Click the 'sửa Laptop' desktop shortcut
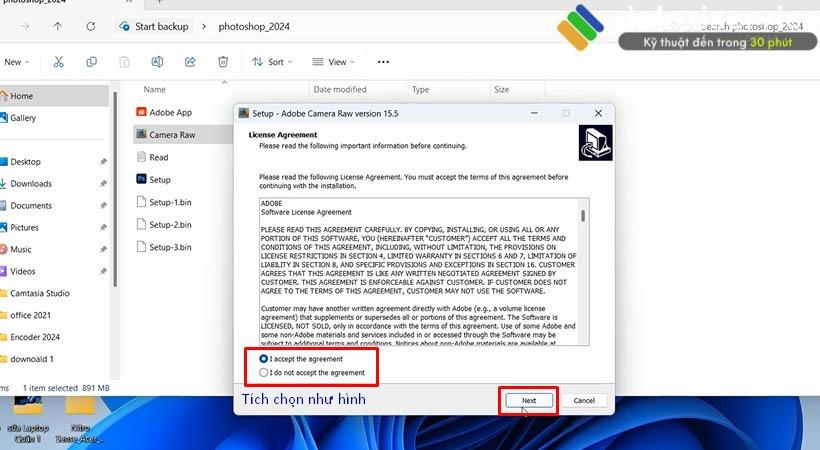 coord(28,421)
